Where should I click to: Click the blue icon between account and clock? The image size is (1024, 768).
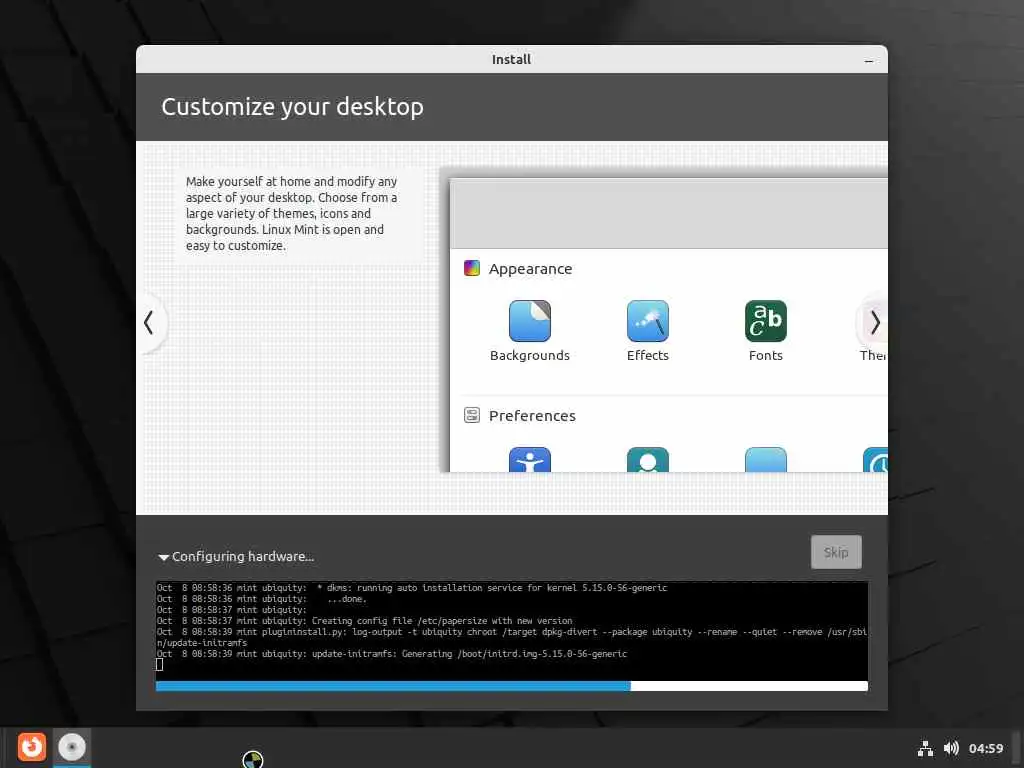point(765,459)
